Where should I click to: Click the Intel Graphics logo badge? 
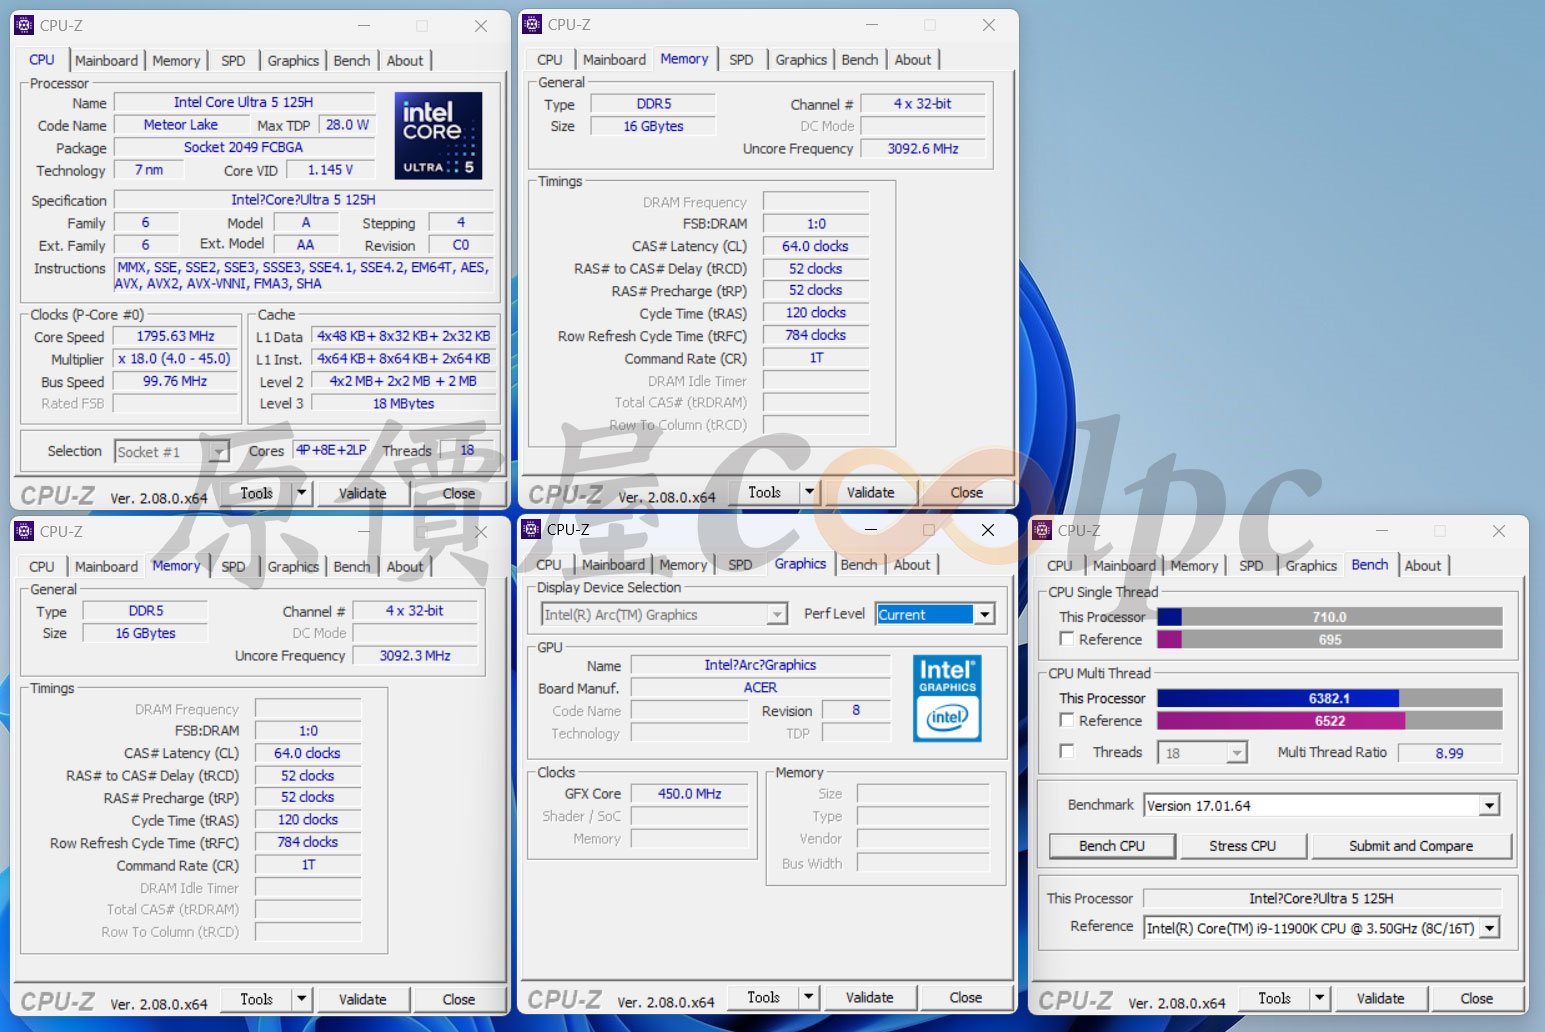point(947,697)
